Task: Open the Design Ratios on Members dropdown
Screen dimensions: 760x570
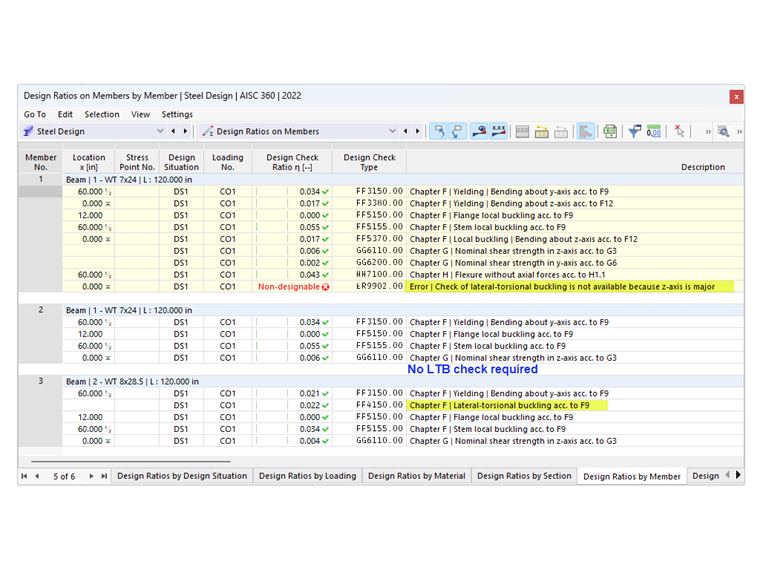Action: click(392, 131)
